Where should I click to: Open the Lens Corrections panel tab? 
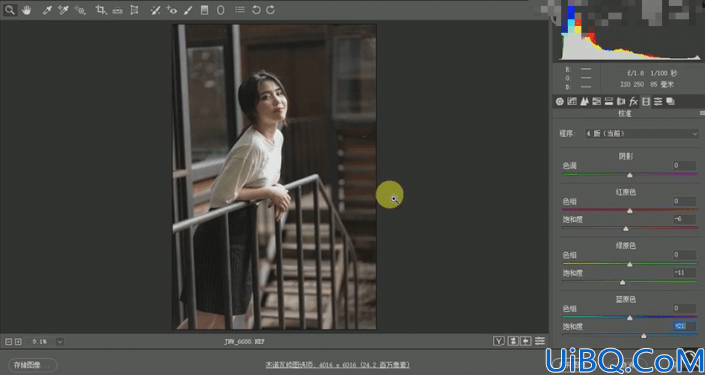click(x=621, y=102)
